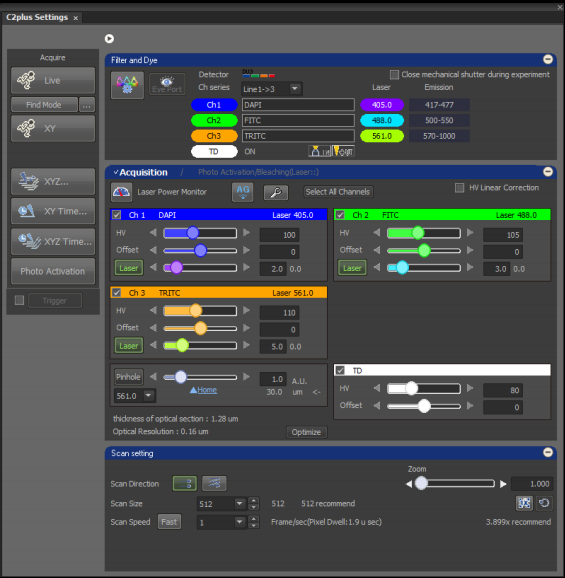Image resolution: width=565 pixels, height=578 pixels.
Task: Enable HV Linear Correction checkbox
Action: tap(459, 188)
